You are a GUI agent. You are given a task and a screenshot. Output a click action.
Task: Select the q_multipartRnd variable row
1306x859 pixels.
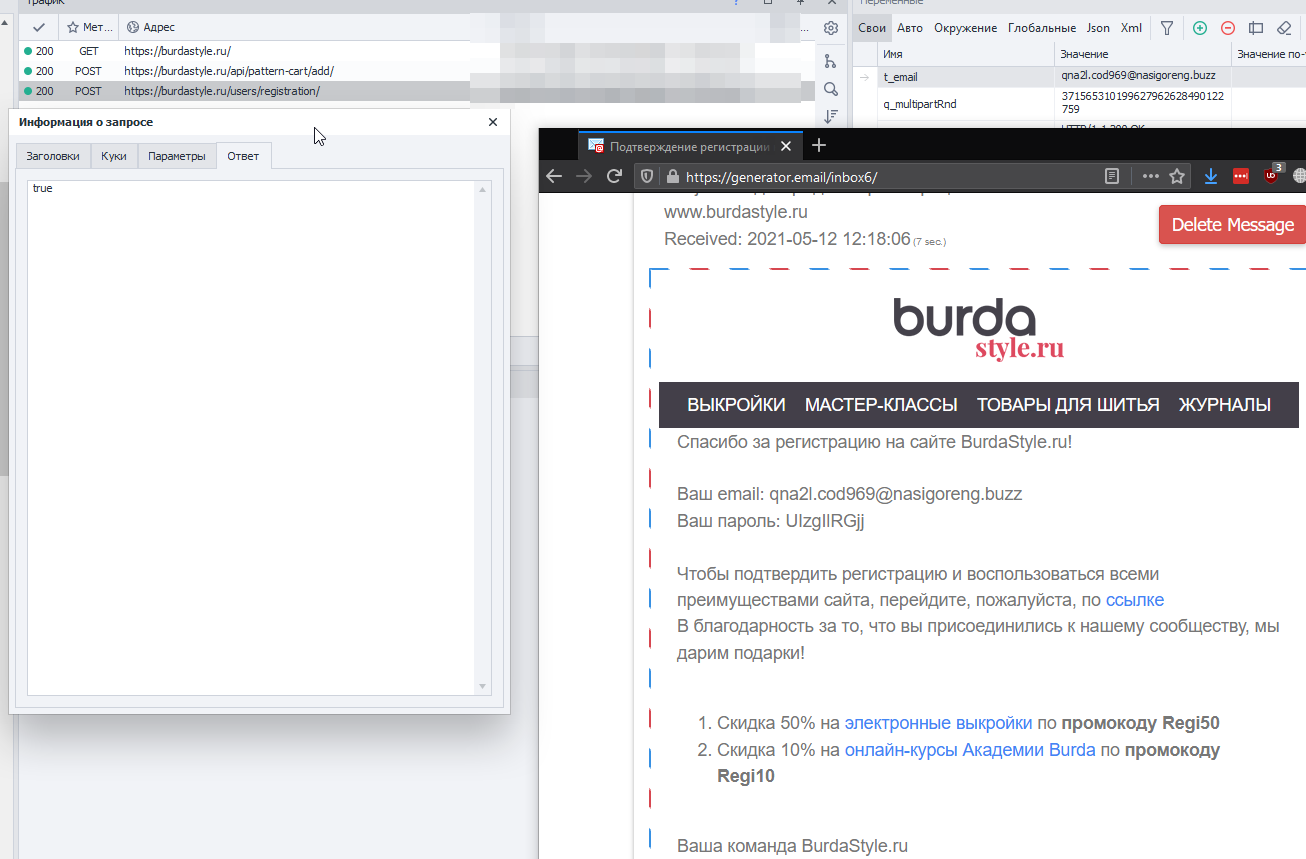tap(1079, 103)
